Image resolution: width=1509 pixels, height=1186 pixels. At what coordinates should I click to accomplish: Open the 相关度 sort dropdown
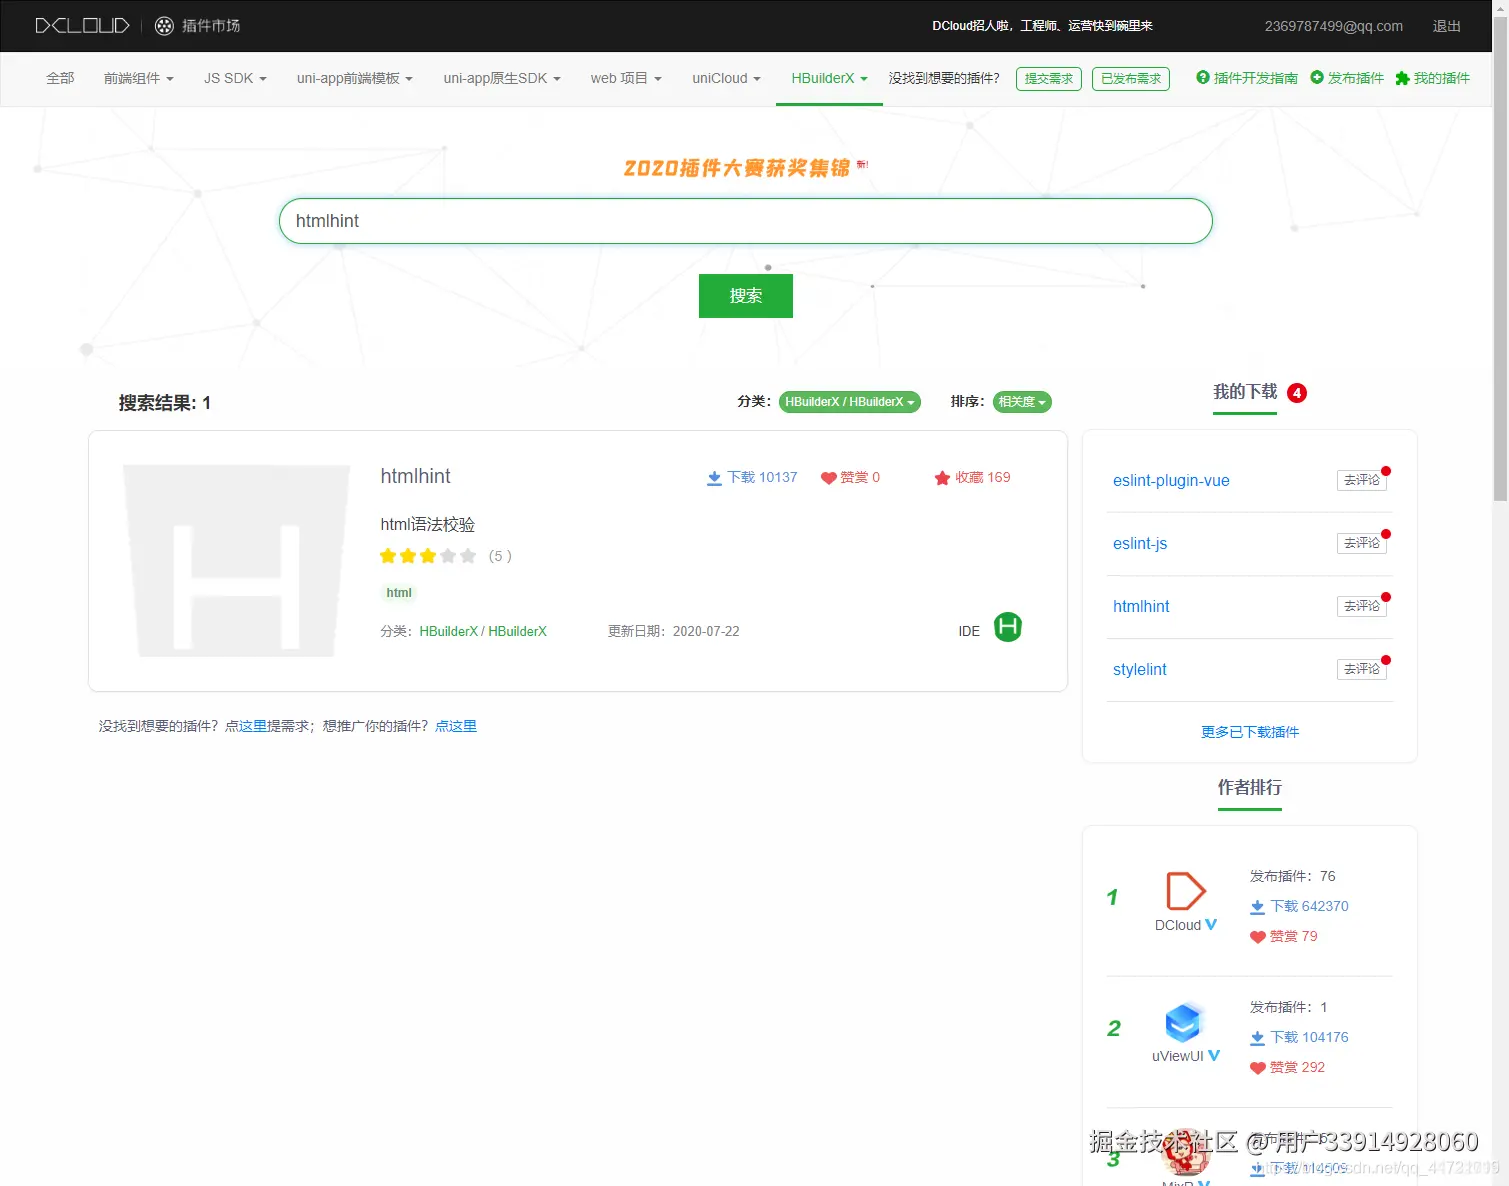tap(1021, 401)
